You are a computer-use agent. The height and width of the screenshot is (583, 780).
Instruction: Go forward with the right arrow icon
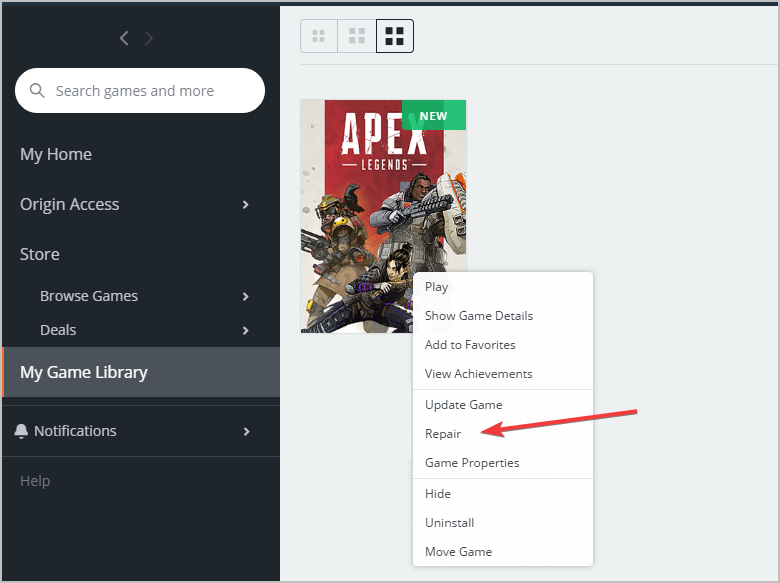[148, 38]
